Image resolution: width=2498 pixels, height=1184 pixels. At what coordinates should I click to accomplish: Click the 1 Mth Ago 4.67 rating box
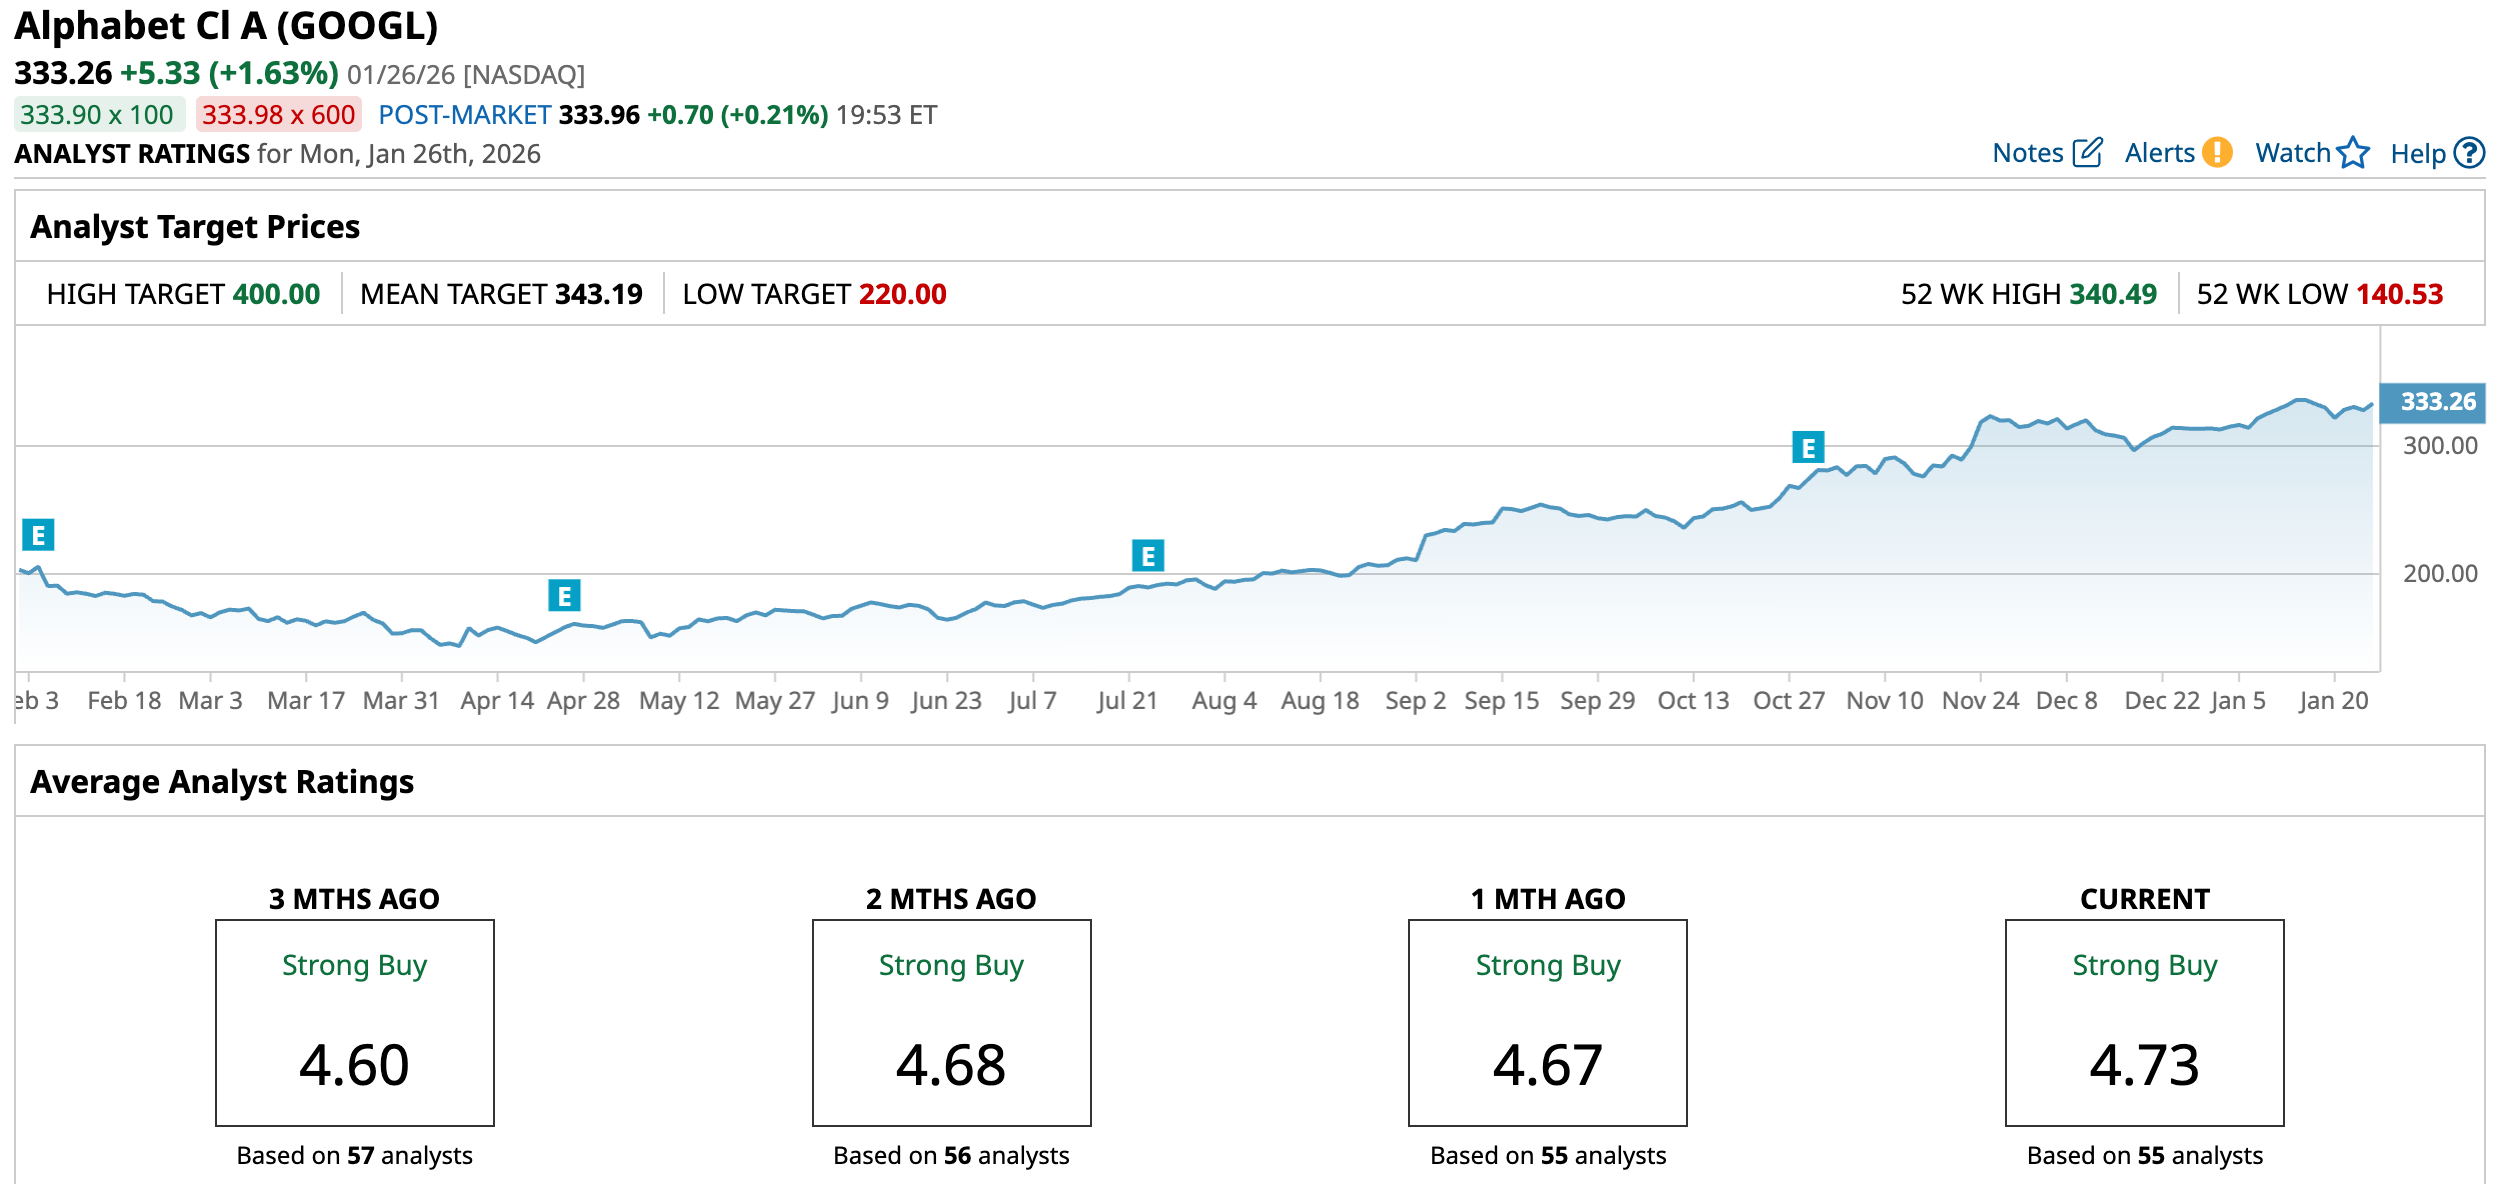(x=1547, y=1022)
